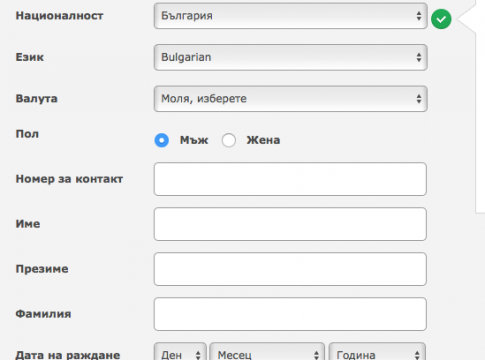Click the Мъж option text
This screenshot has height=360, width=485.
[194, 140]
